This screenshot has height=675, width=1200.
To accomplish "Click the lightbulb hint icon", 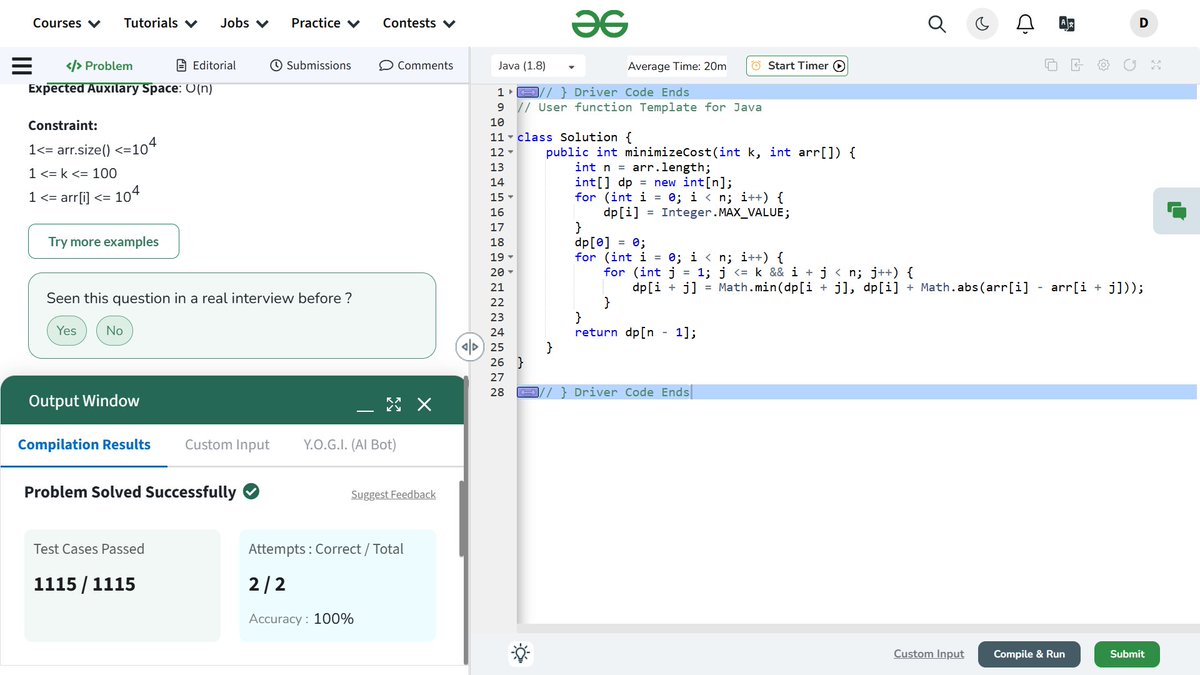I will (x=520, y=654).
